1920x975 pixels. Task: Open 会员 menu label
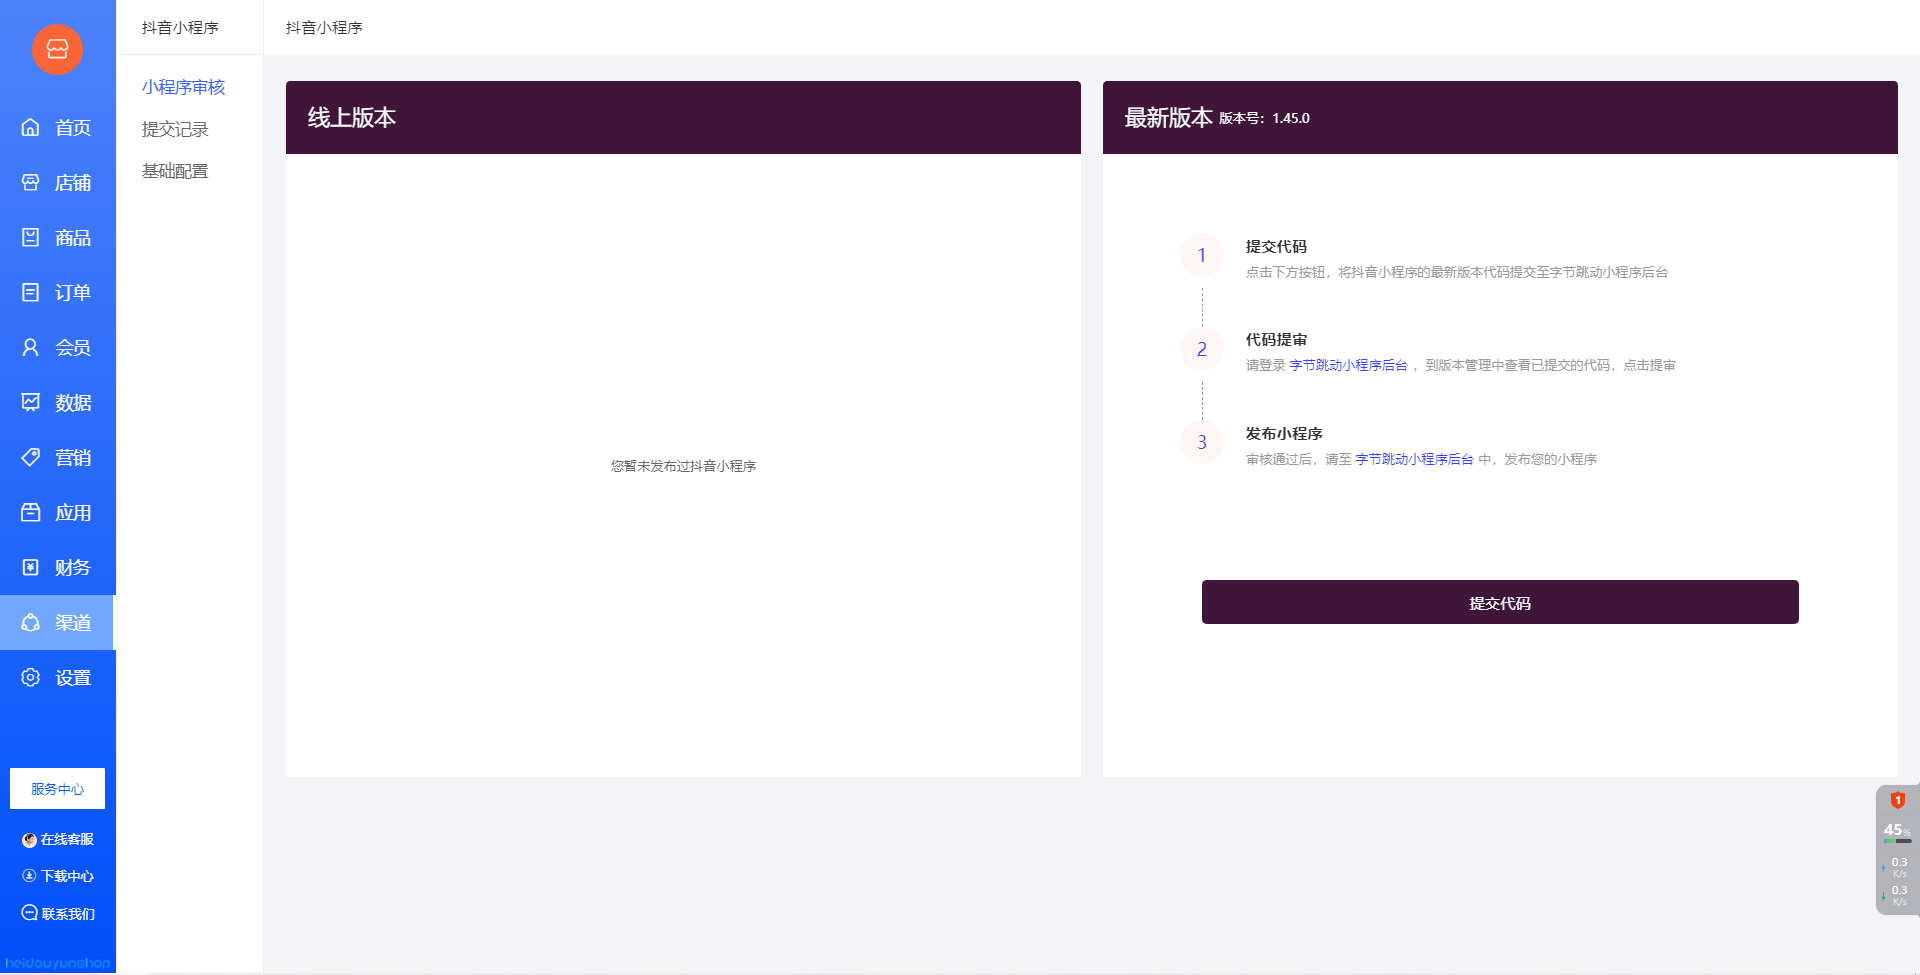[x=73, y=348]
